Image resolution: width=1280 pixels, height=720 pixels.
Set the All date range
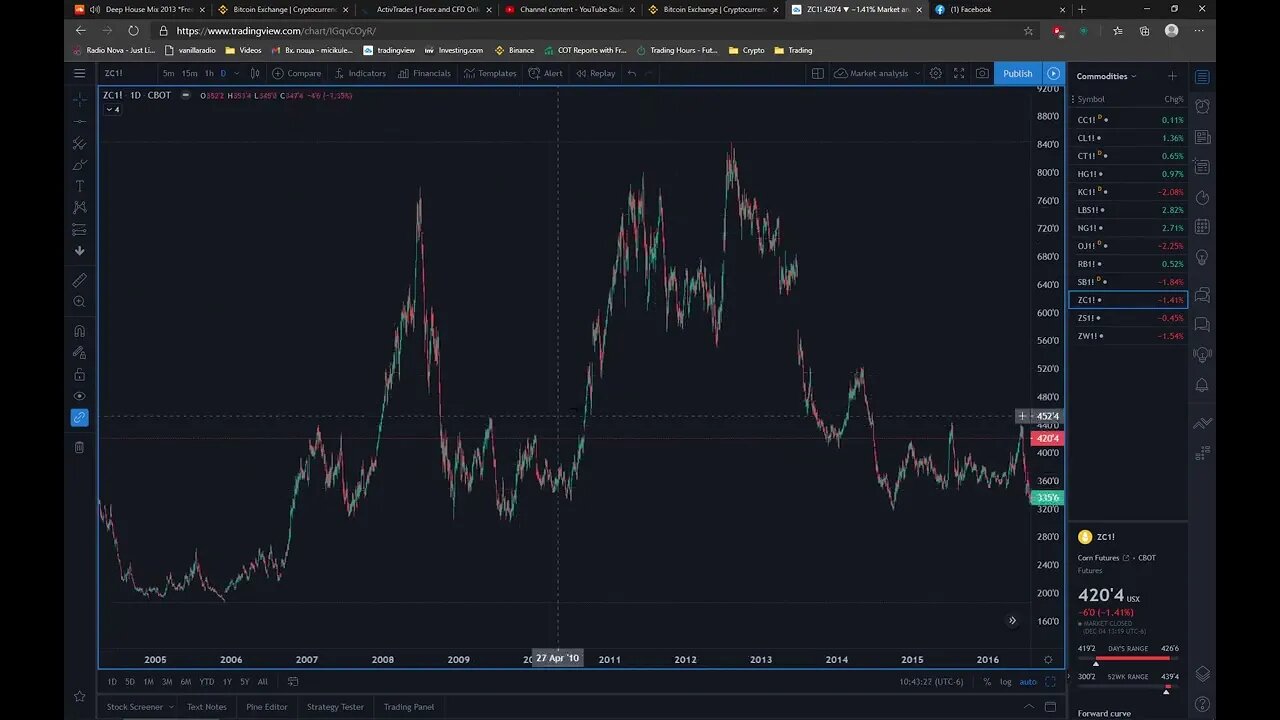263,682
